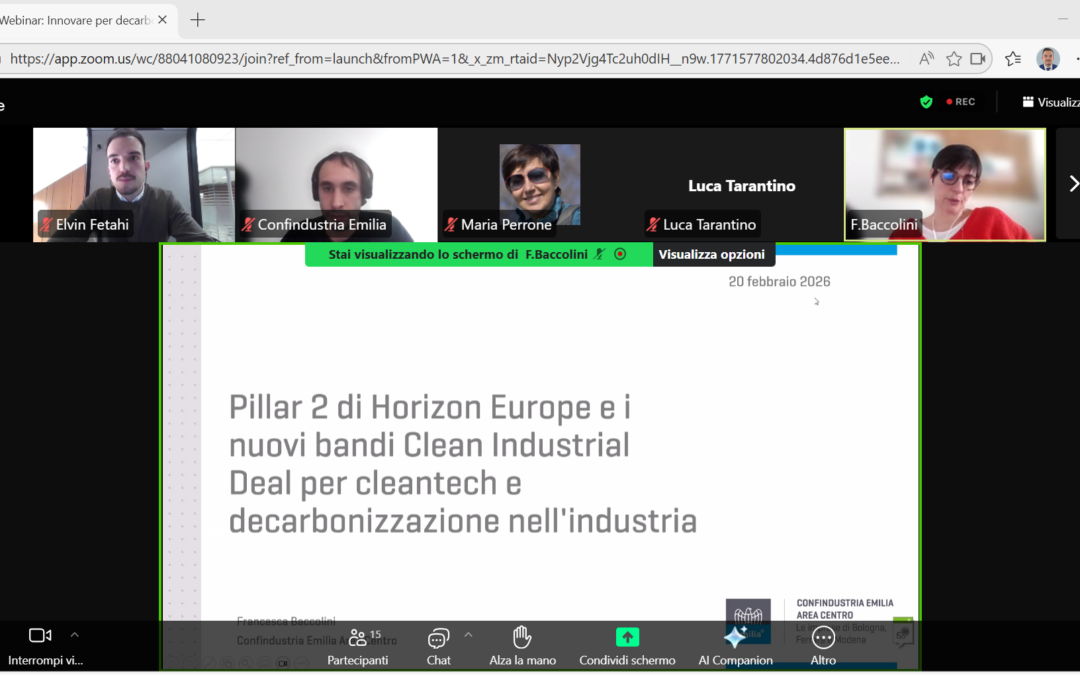Viewport: 1080px width, 675px height.
Task: Toggle the favorite star in the address bar
Action: click(x=954, y=58)
